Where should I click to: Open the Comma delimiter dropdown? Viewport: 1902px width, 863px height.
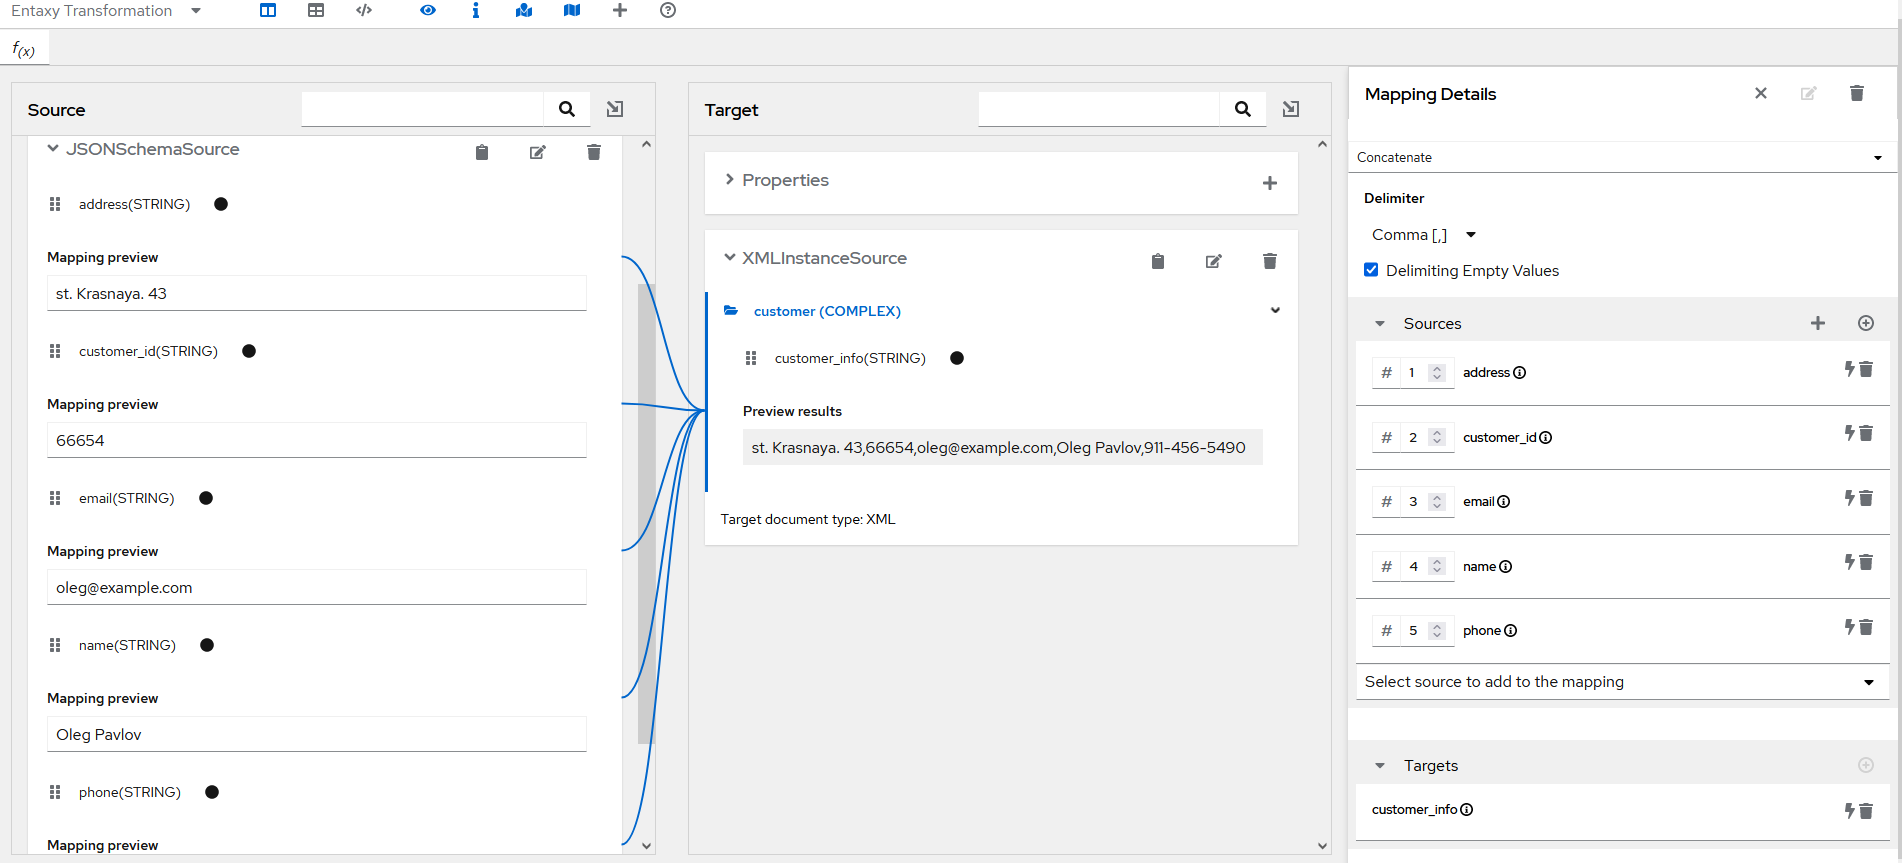point(1424,235)
